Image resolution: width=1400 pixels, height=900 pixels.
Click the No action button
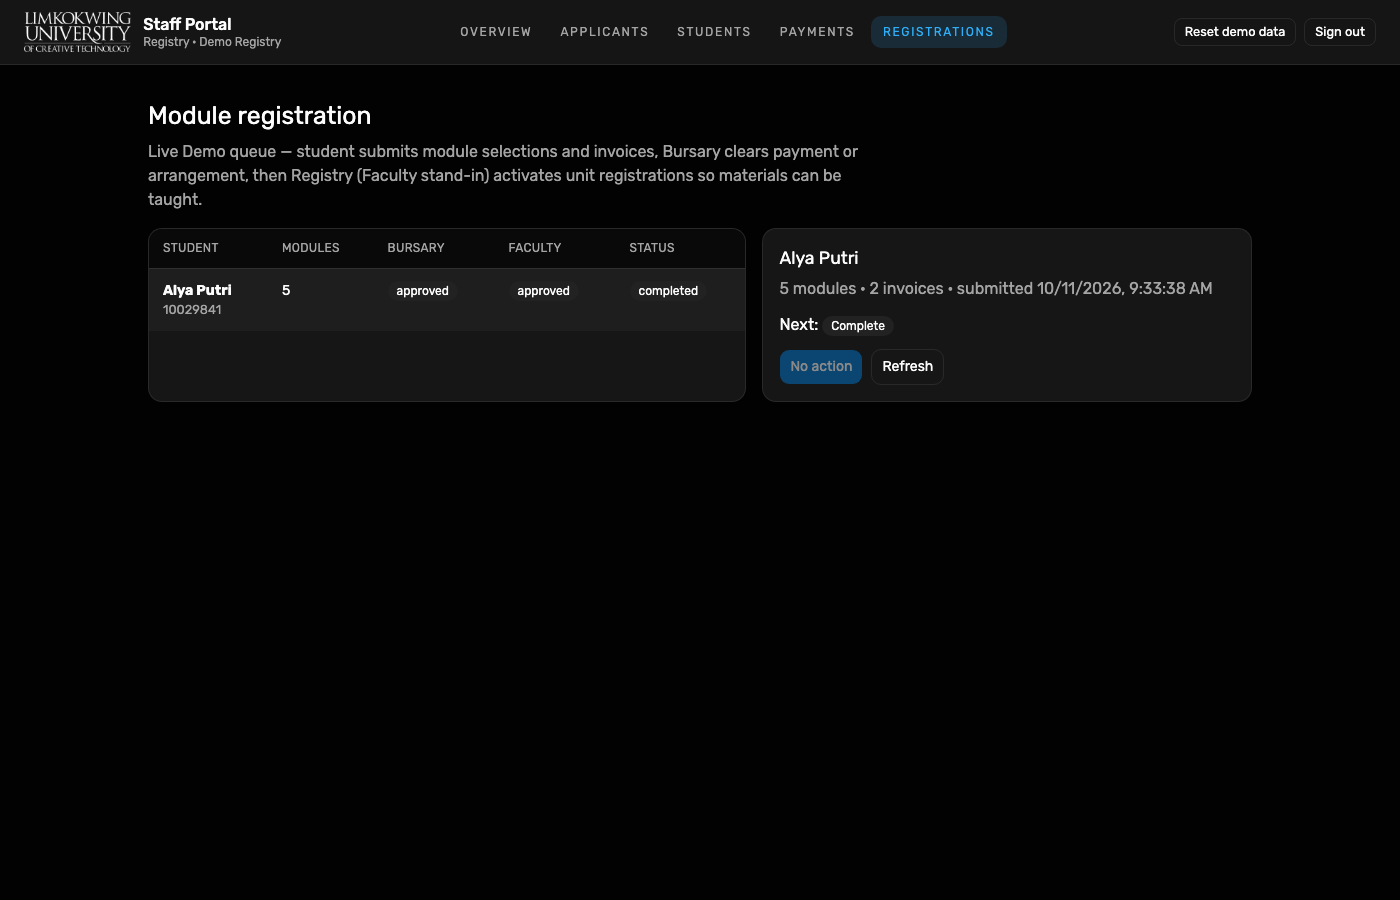tap(821, 367)
